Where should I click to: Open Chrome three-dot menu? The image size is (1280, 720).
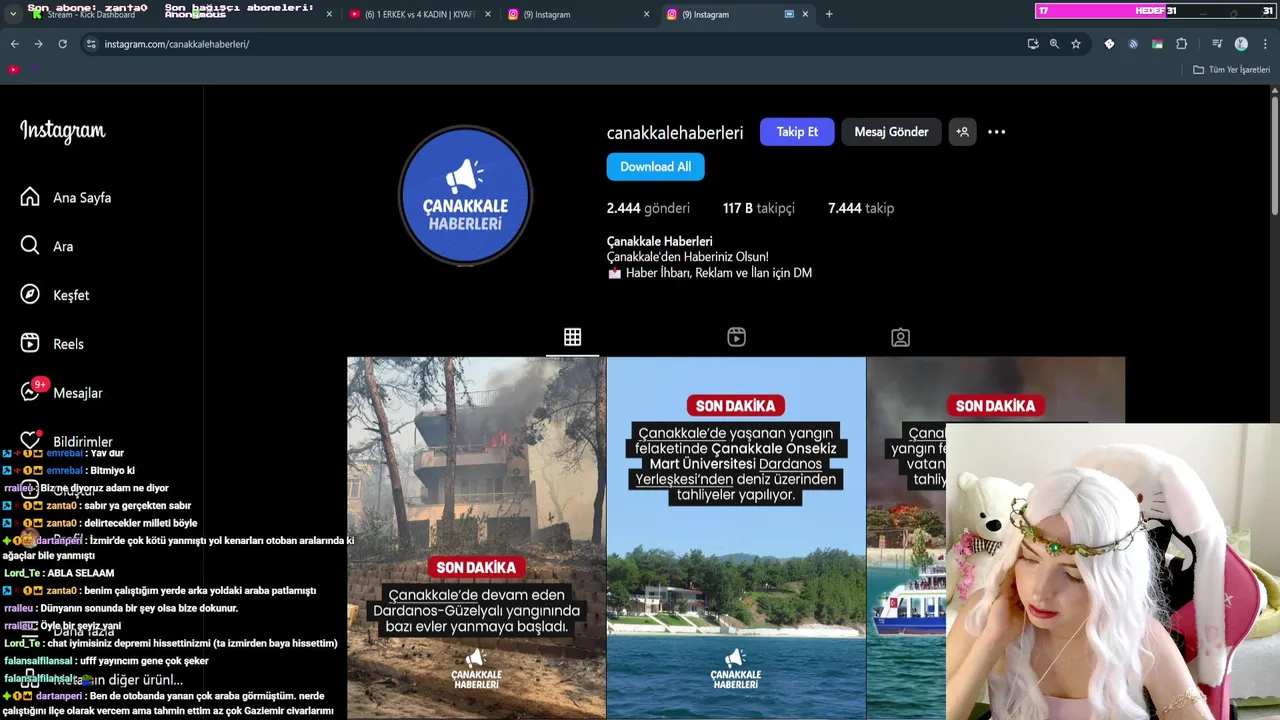pos(1266,44)
